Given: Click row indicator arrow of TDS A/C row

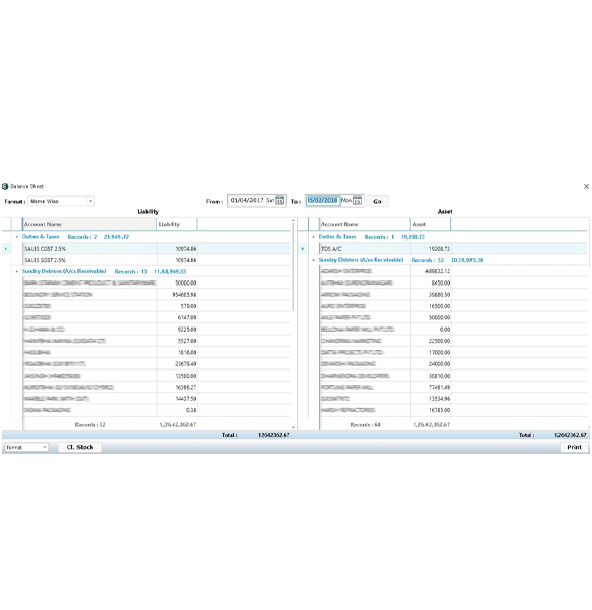Looking at the screenshot, I should (303, 249).
